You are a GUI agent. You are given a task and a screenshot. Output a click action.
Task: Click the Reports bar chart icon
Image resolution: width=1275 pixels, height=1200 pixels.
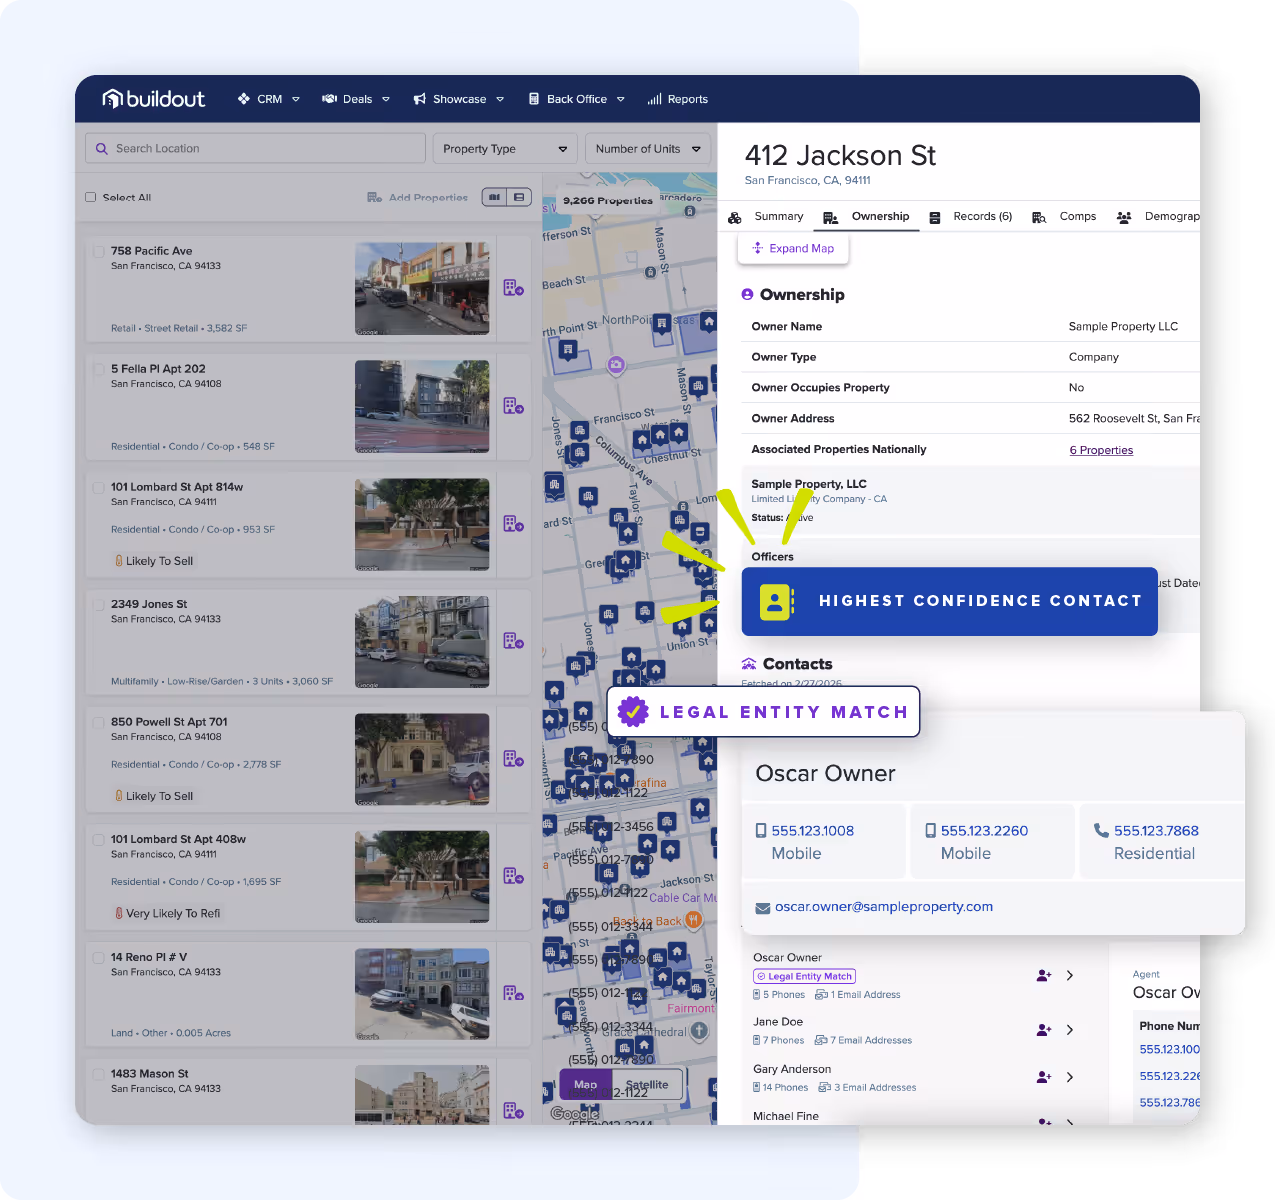click(657, 99)
